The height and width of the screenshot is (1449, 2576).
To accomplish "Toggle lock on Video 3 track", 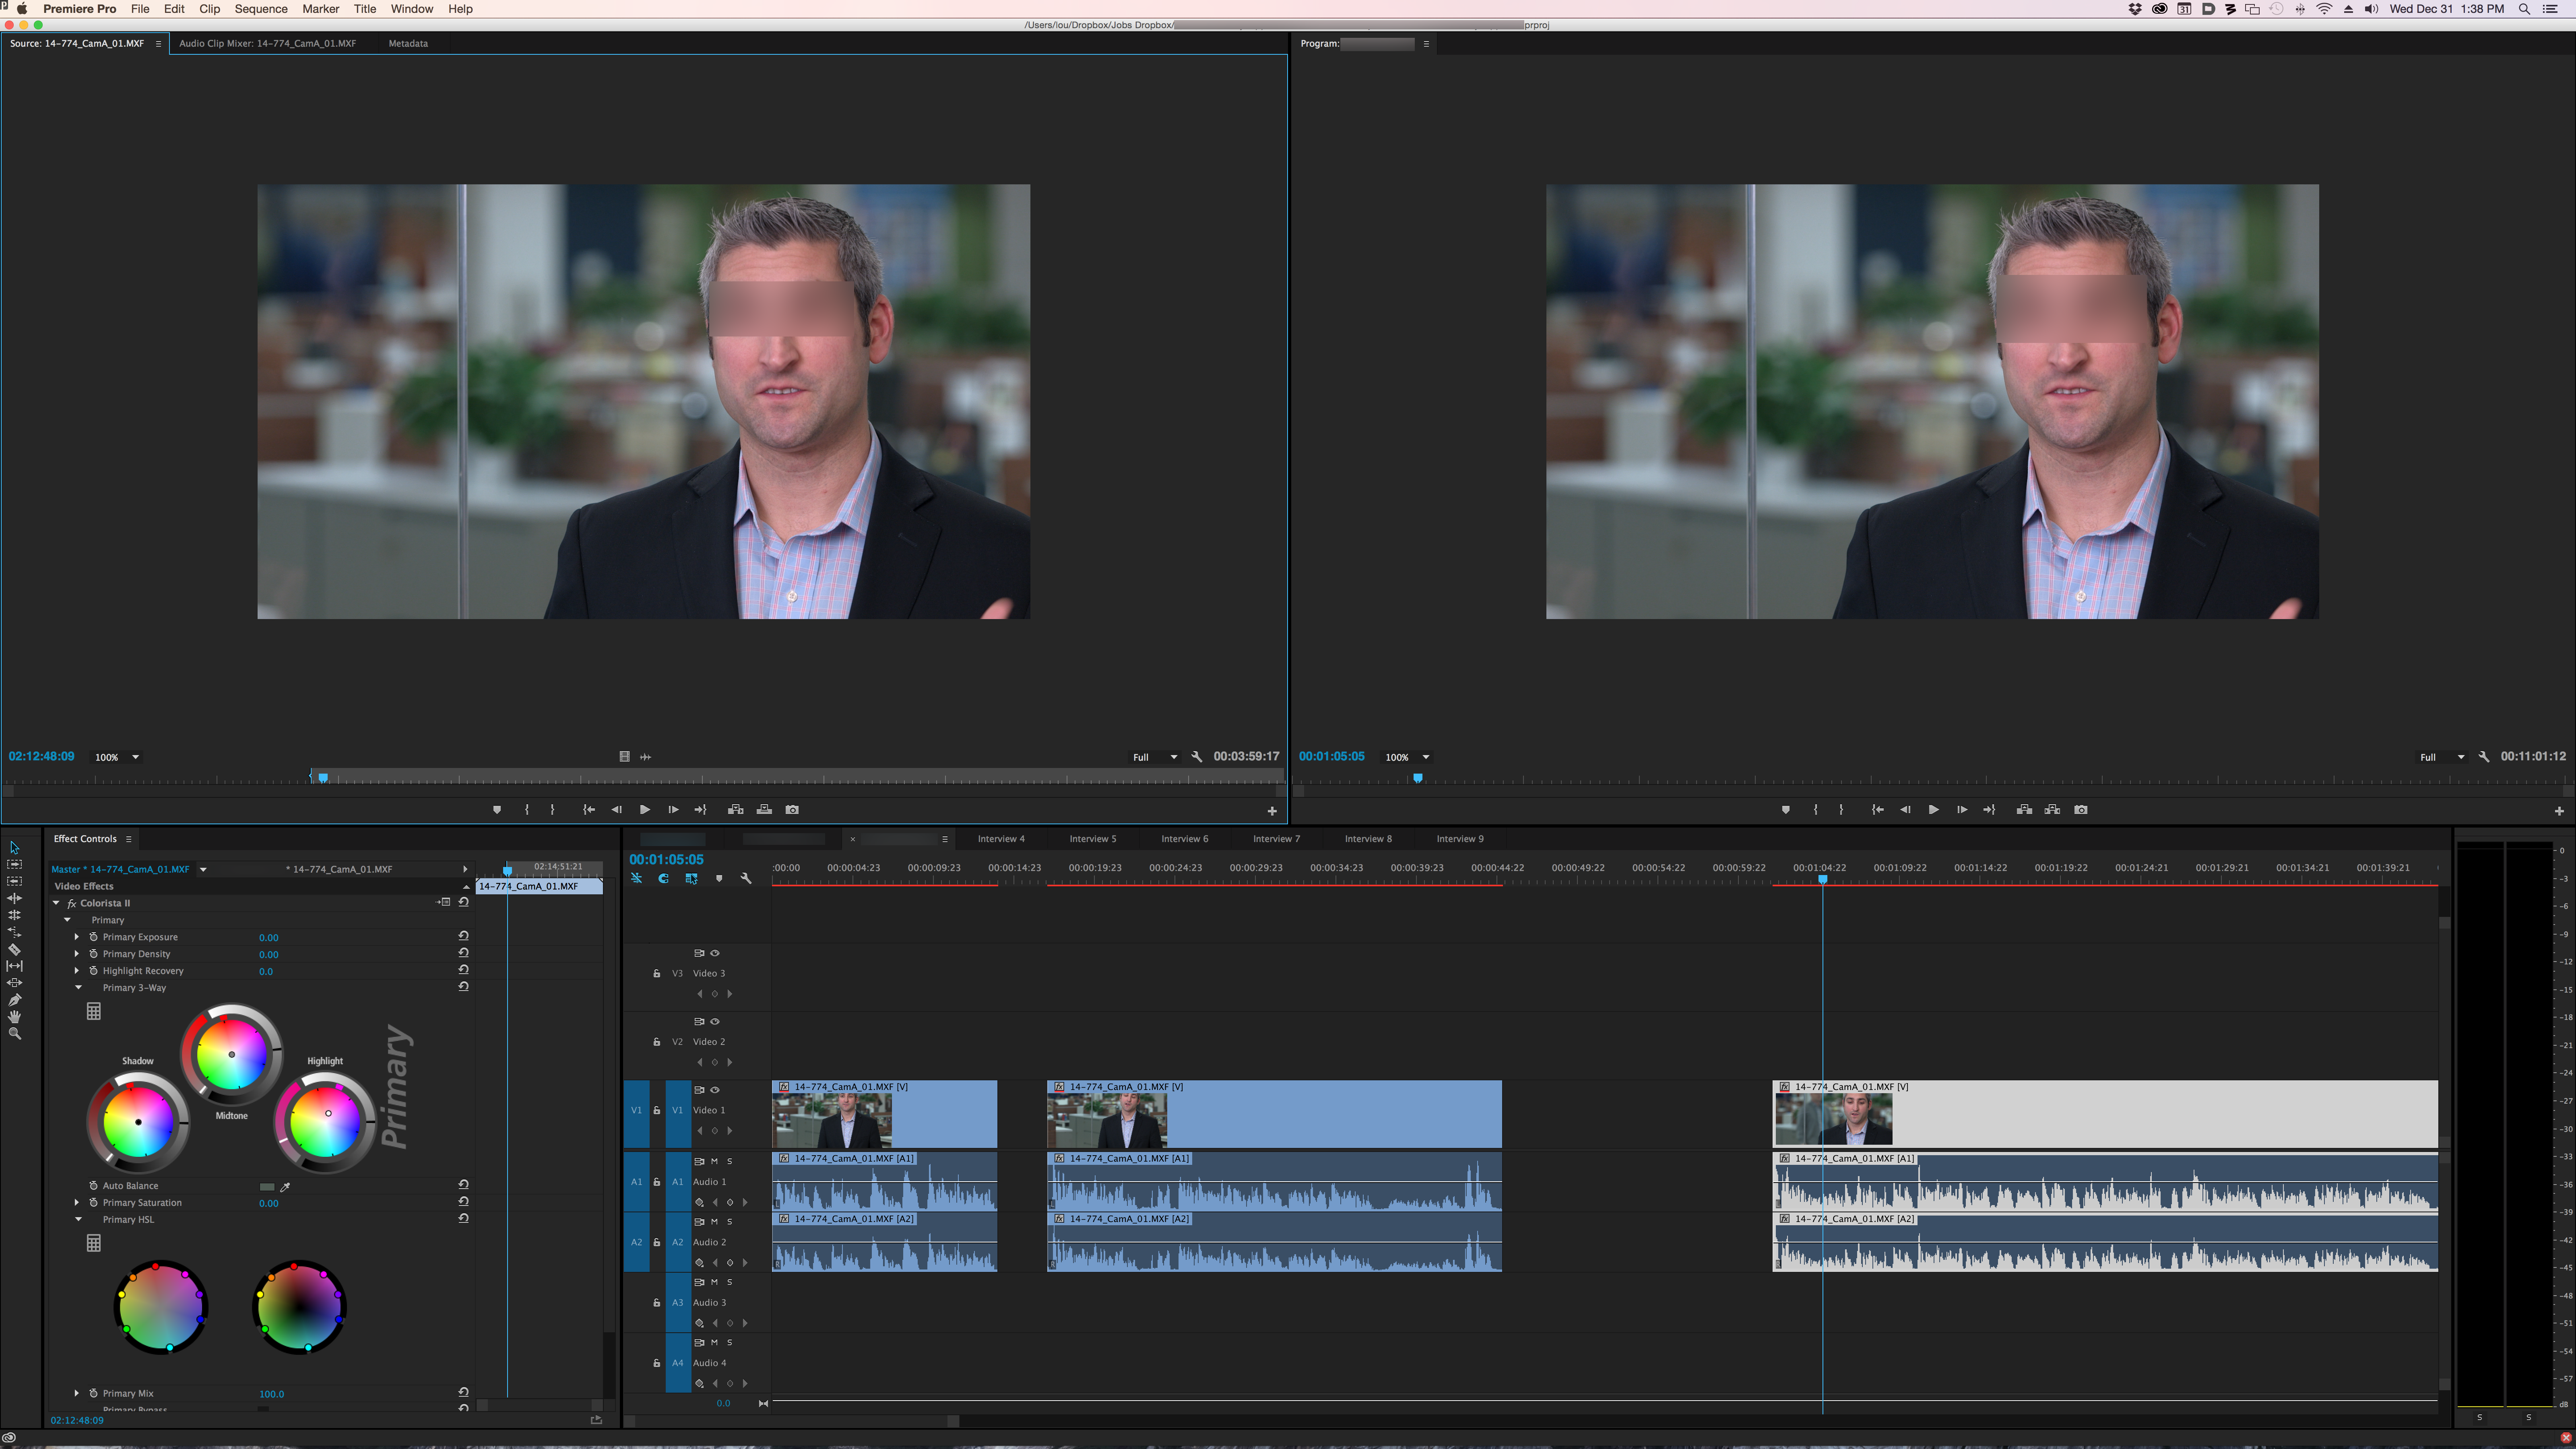I will click(x=656, y=973).
